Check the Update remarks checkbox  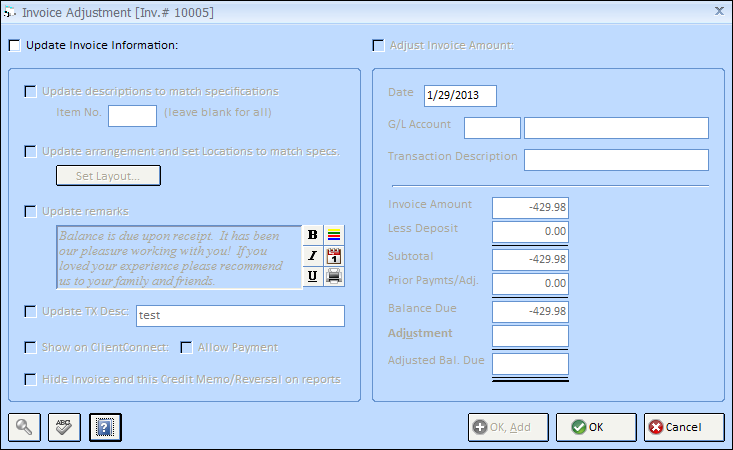pyautogui.click(x=30, y=212)
